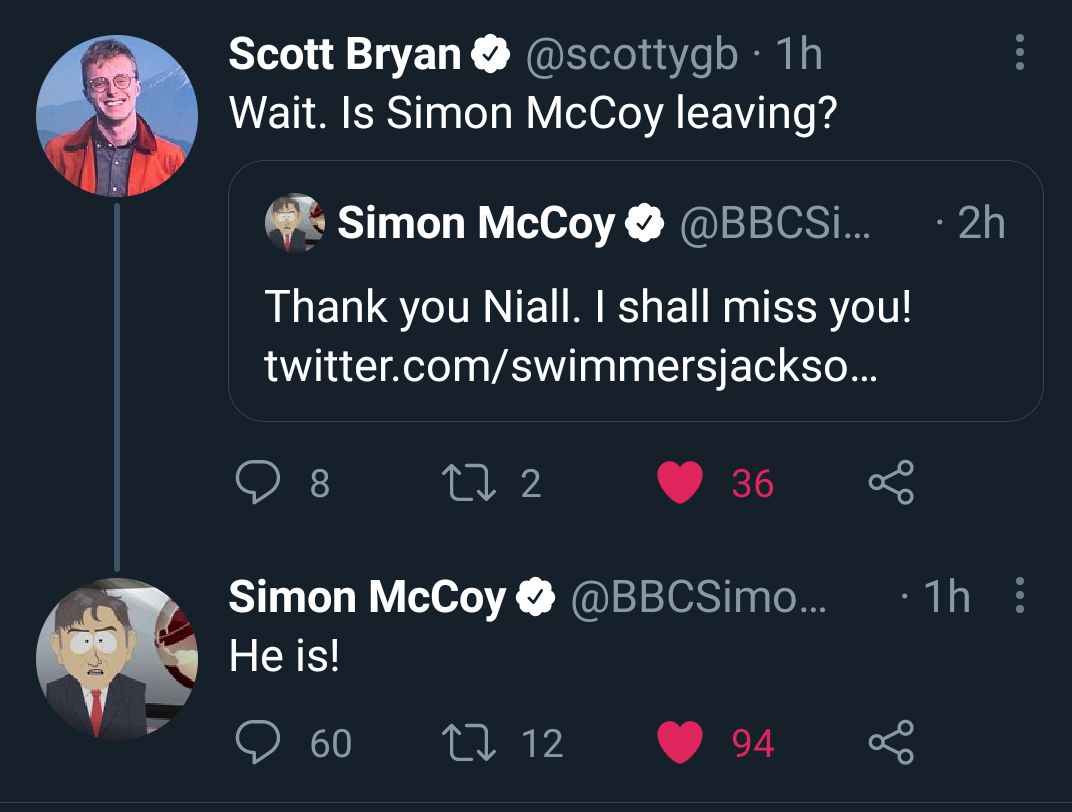Click the verified badge inside the quoted tweet
This screenshot has height=812, width=1072.
[642, 224]
